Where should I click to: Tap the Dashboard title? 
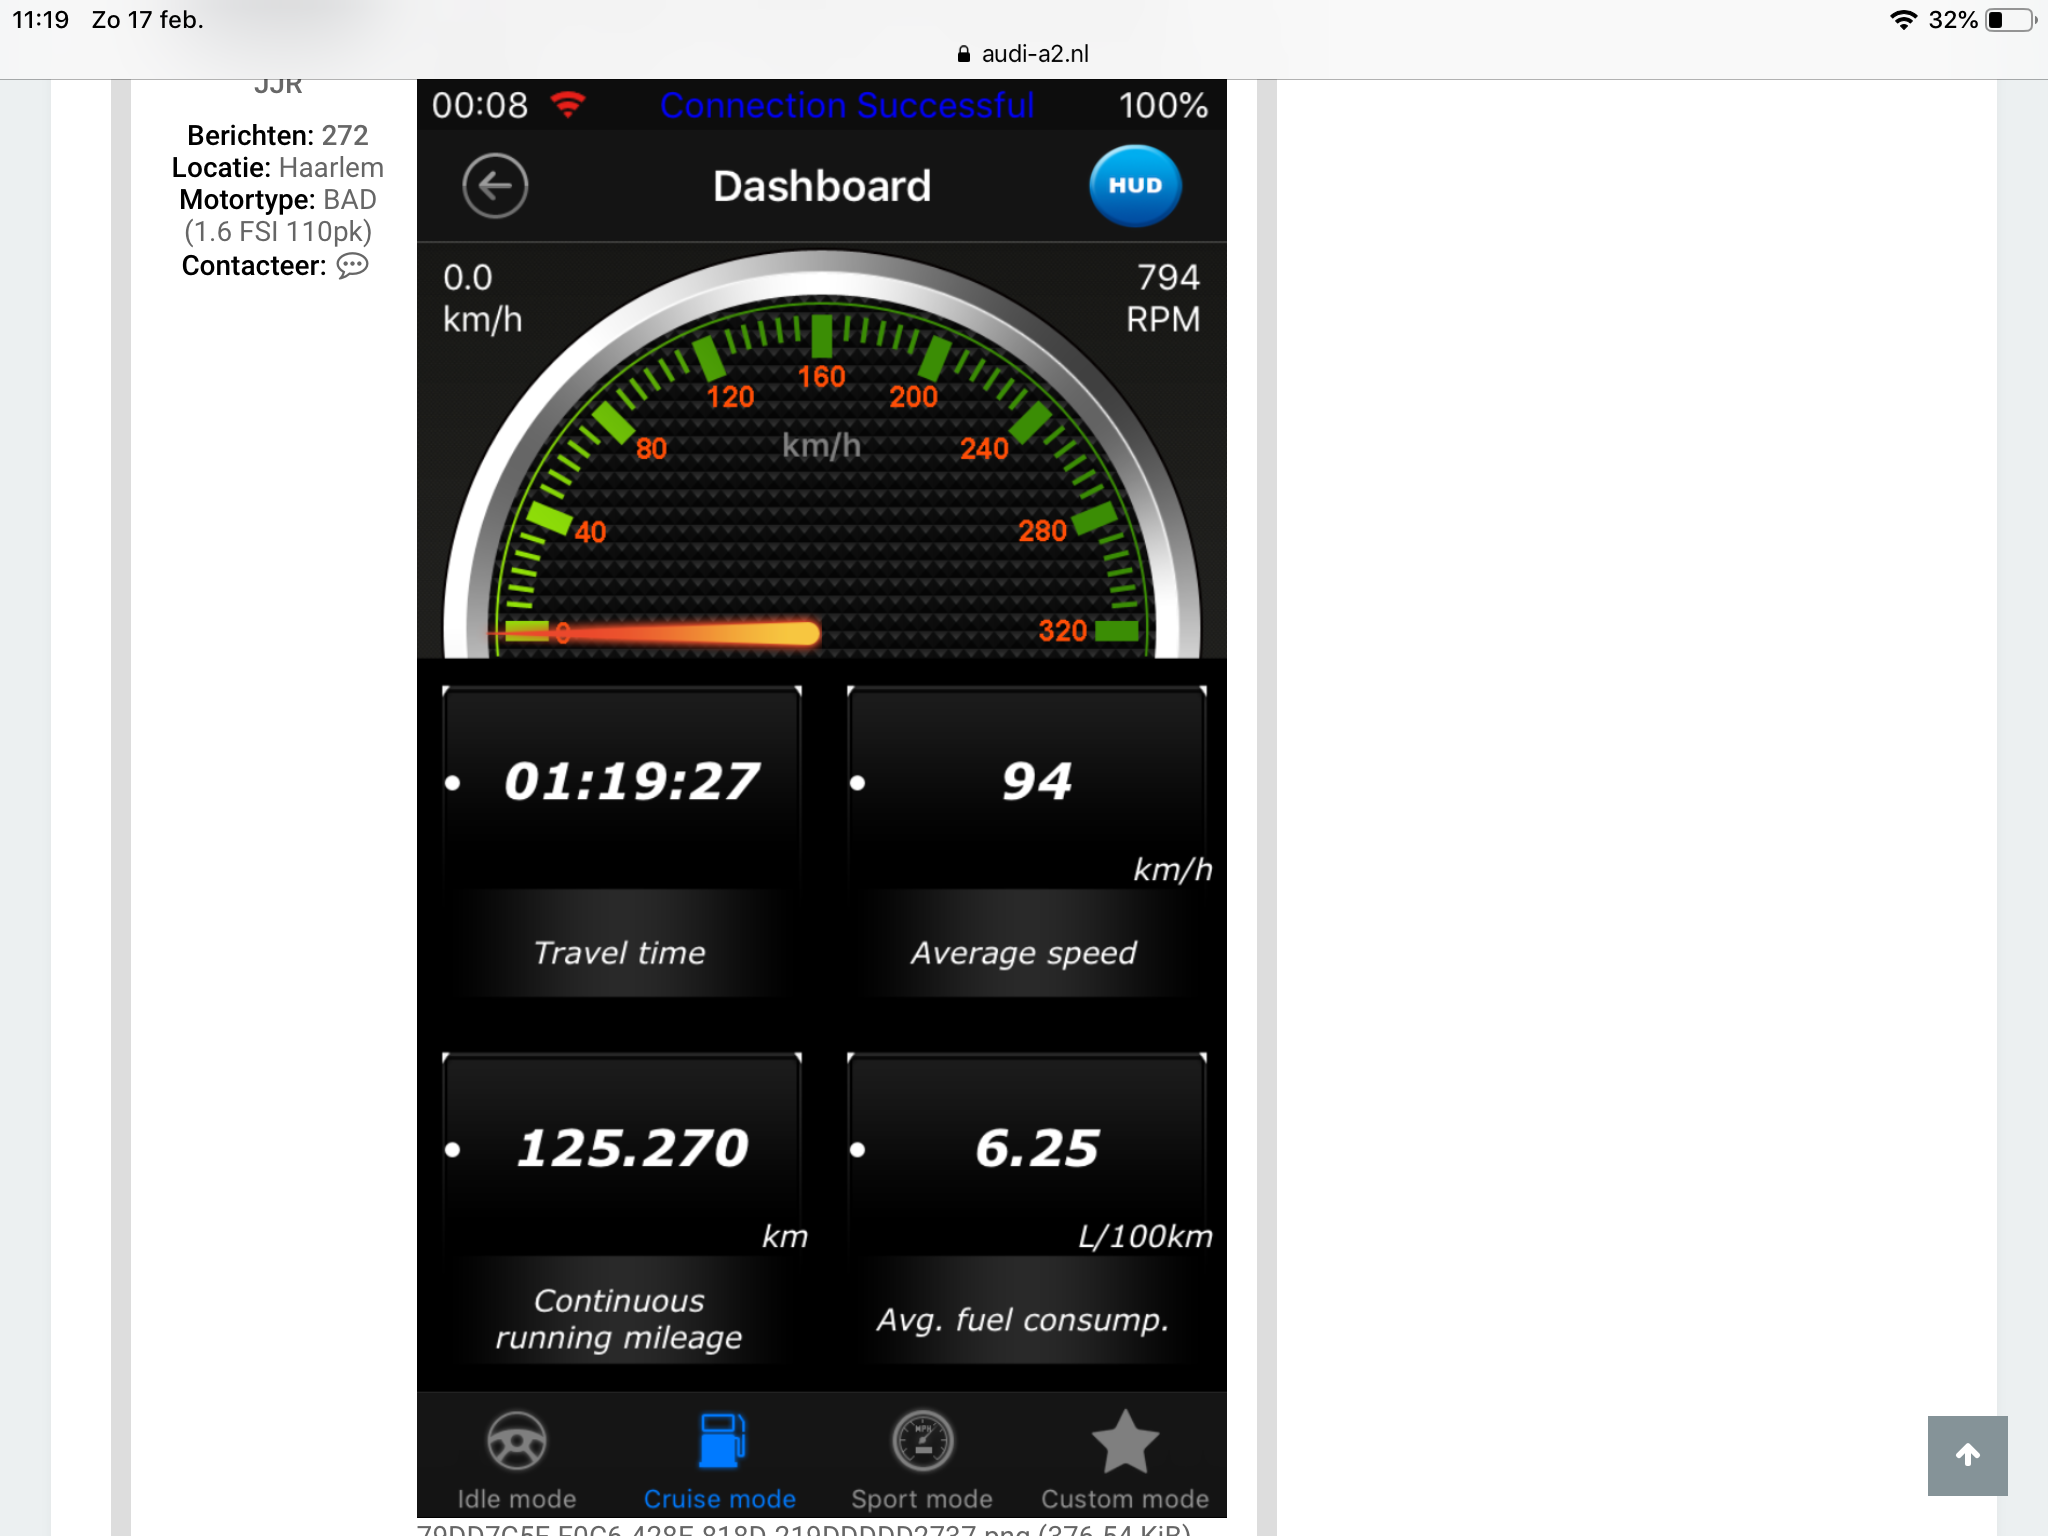pyautogui.click(x=822, y=186)
